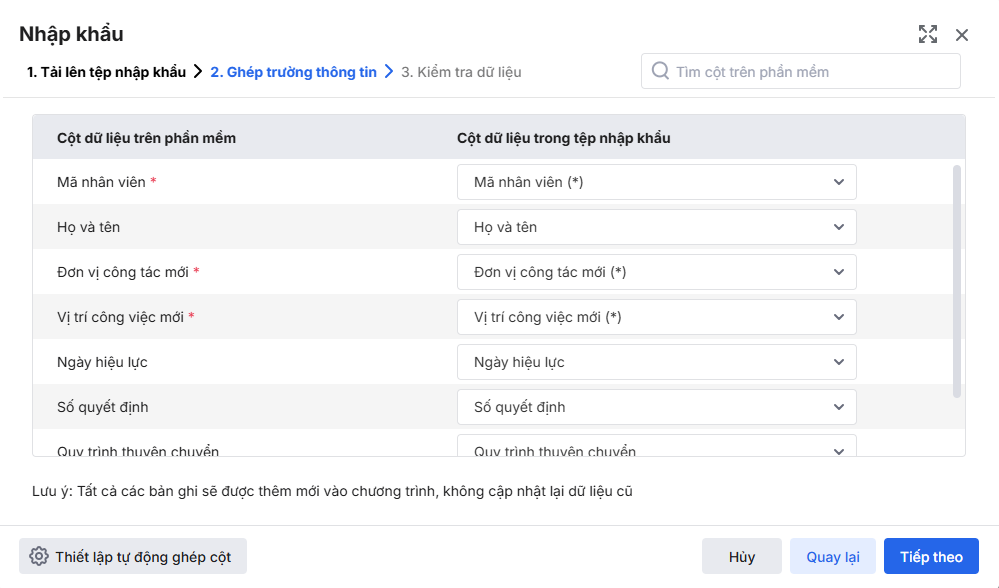This screenshot has height=588, width=999.
Task: Expand the import dialog to fullscreen
Action: [x=928, y=35]
